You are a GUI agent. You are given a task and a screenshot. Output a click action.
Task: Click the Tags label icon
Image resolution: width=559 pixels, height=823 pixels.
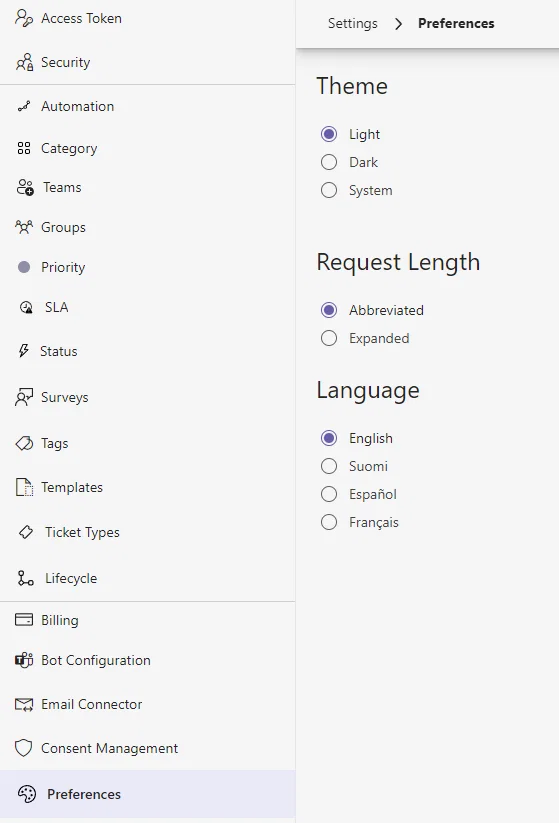click(24, 444)
